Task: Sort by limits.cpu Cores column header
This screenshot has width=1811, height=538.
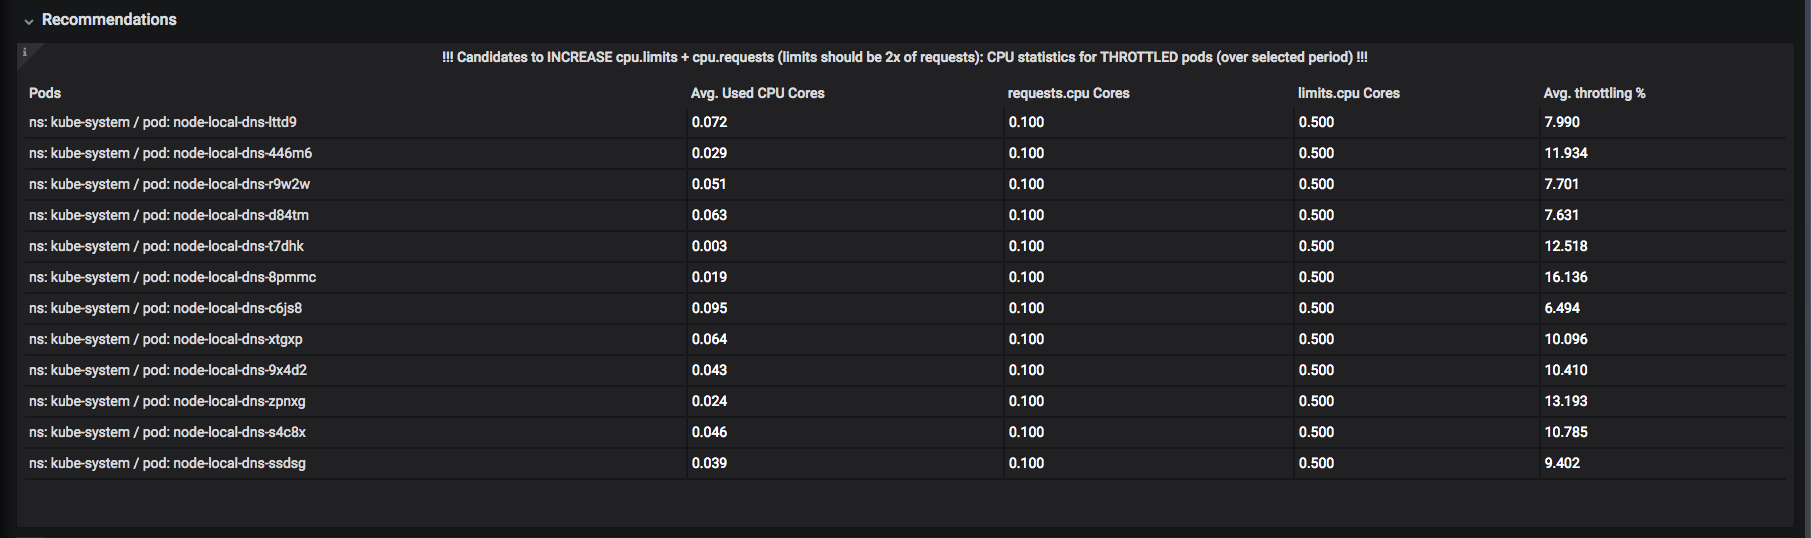Action: pyautogui.click(x=1348, y=93)
